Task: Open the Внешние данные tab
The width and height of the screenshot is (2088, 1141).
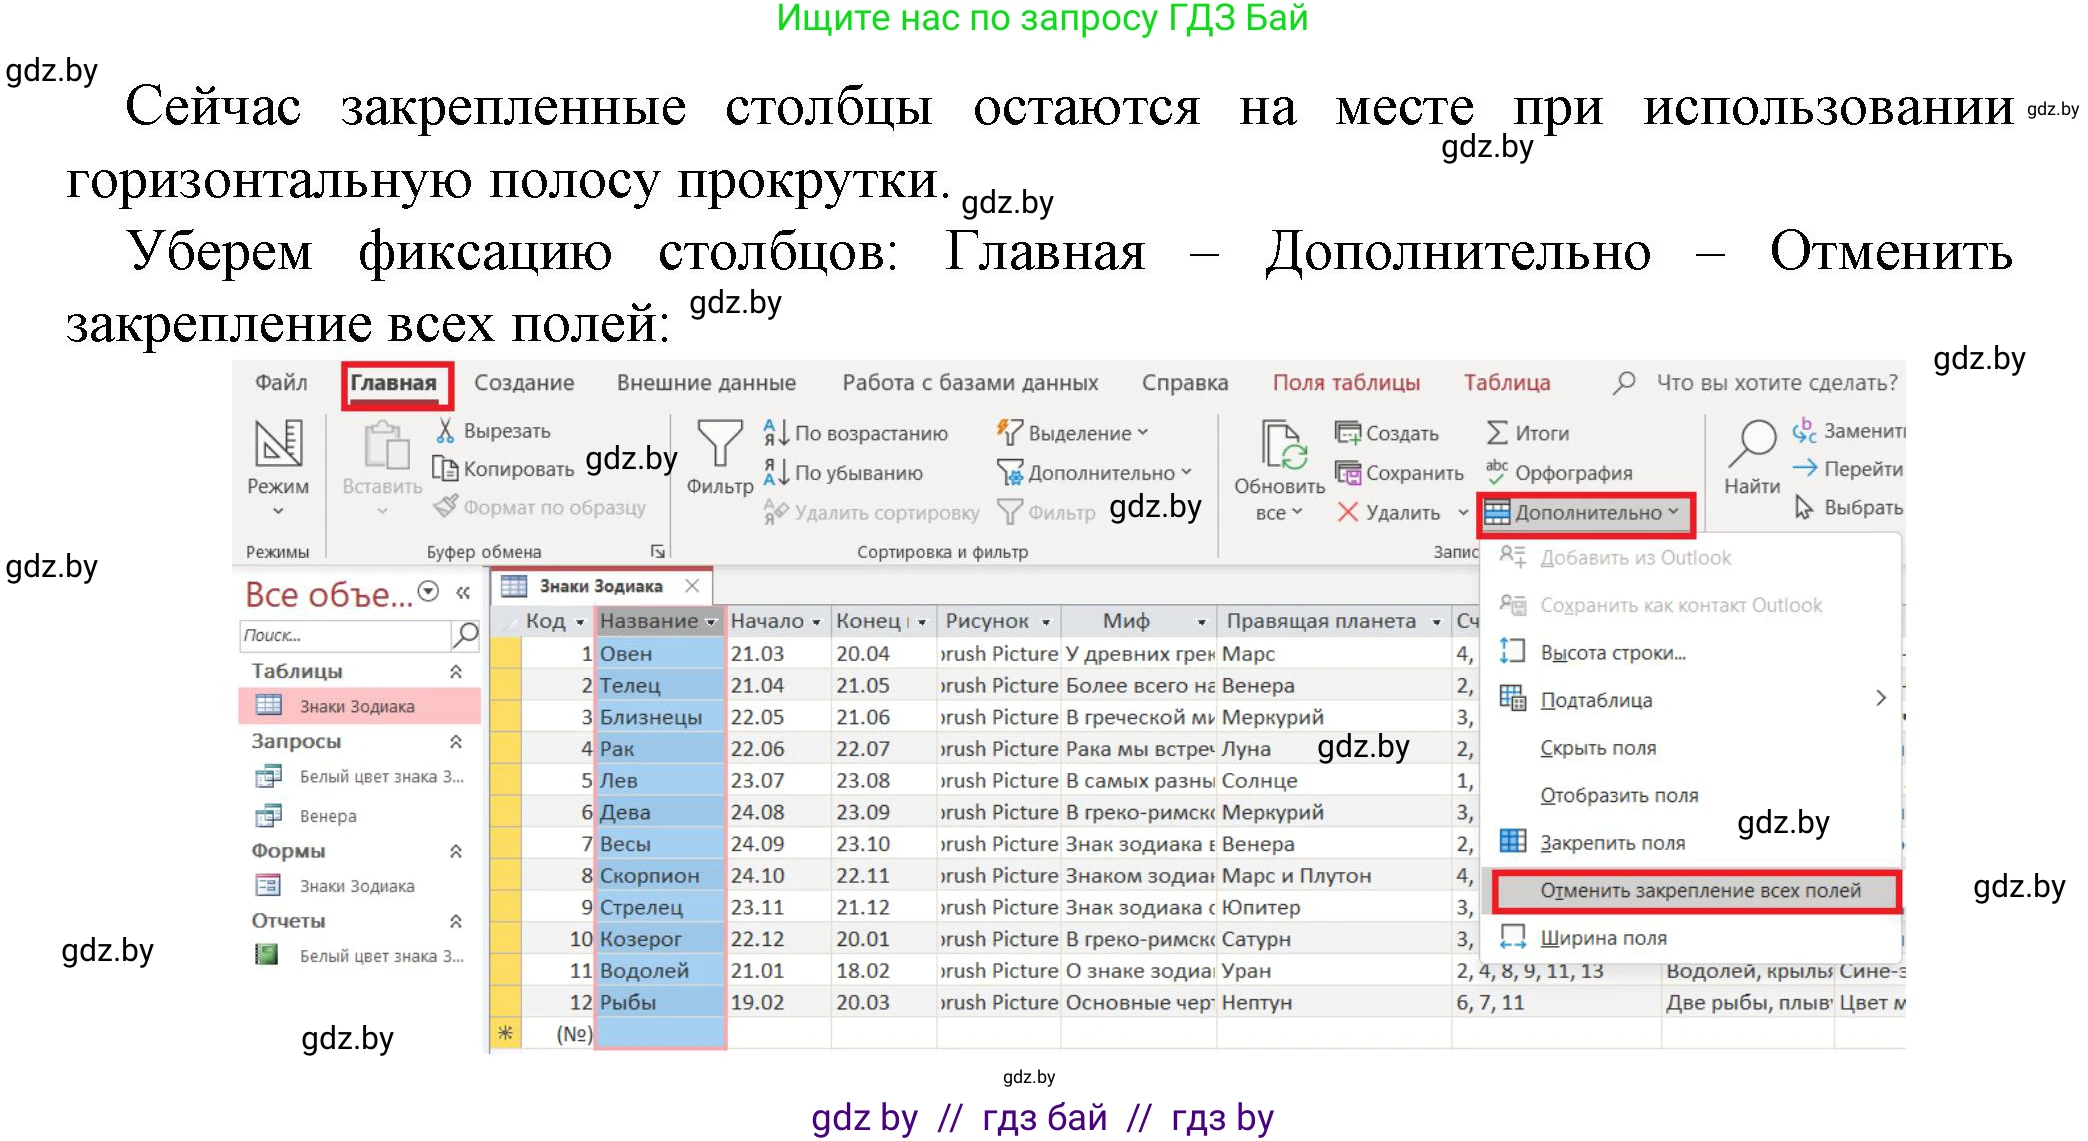Action: (704, 382)
